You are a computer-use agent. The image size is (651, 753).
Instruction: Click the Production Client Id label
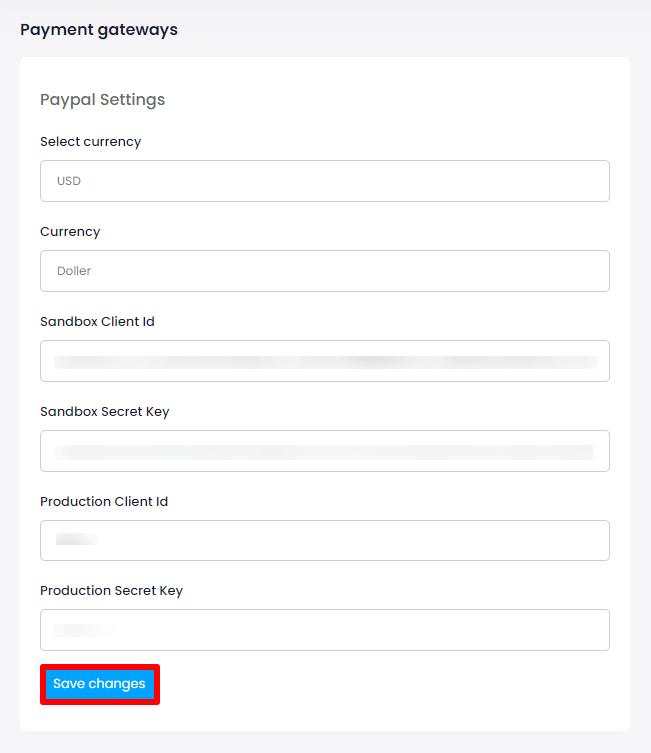[104, 501]
